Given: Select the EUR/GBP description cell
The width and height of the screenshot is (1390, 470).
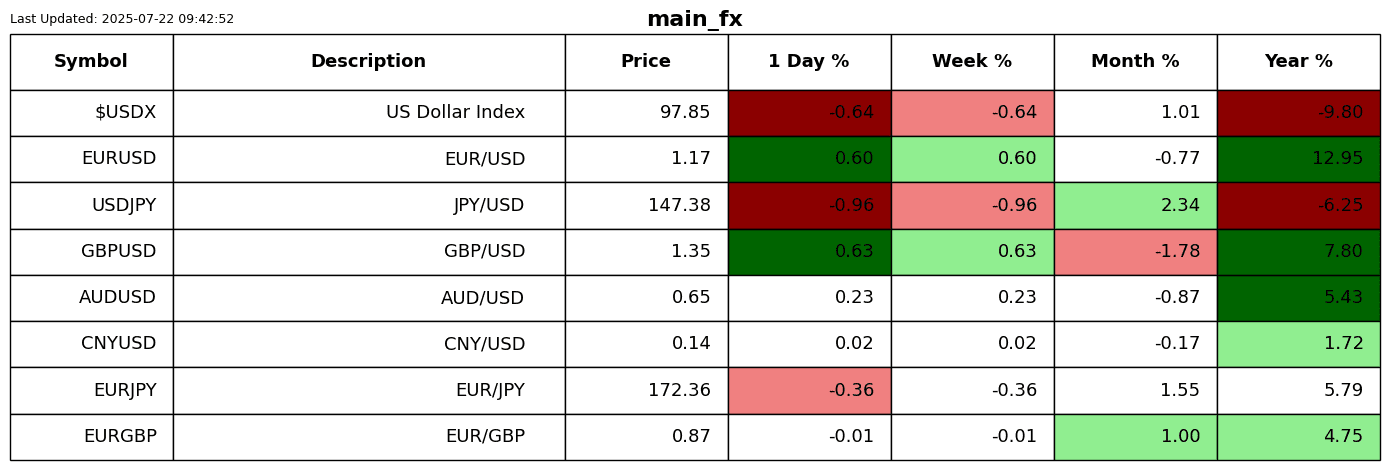Looking at the screenshot, I should (485, 437).
